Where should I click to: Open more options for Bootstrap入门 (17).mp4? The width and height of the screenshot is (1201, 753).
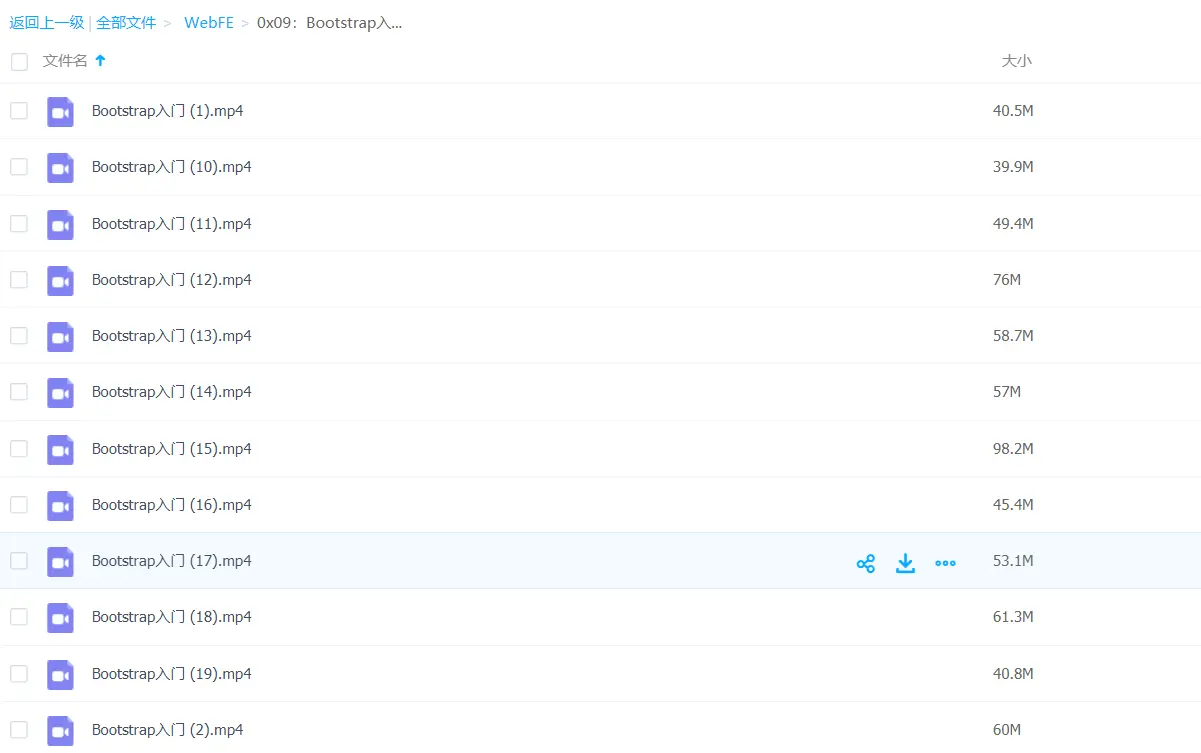[945, 563]
